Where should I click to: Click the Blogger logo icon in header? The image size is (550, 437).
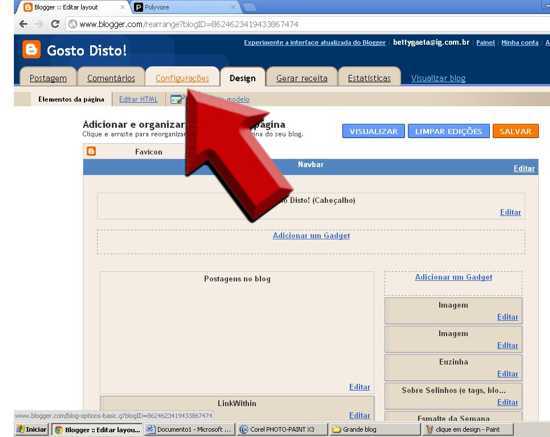coord(32,49)
